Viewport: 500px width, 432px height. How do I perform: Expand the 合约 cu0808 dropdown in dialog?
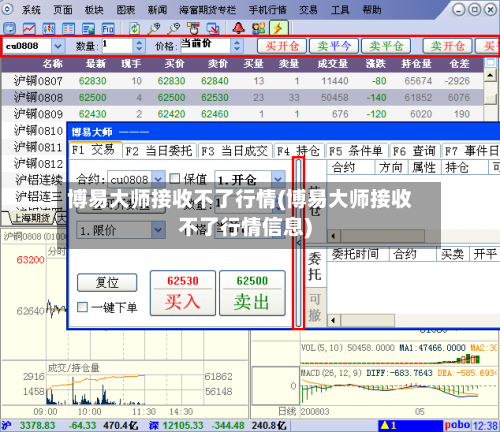158,180
